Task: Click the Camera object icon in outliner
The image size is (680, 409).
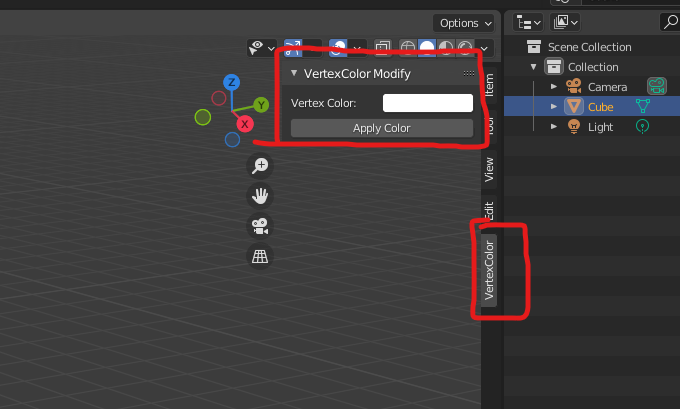Action: 574,86
